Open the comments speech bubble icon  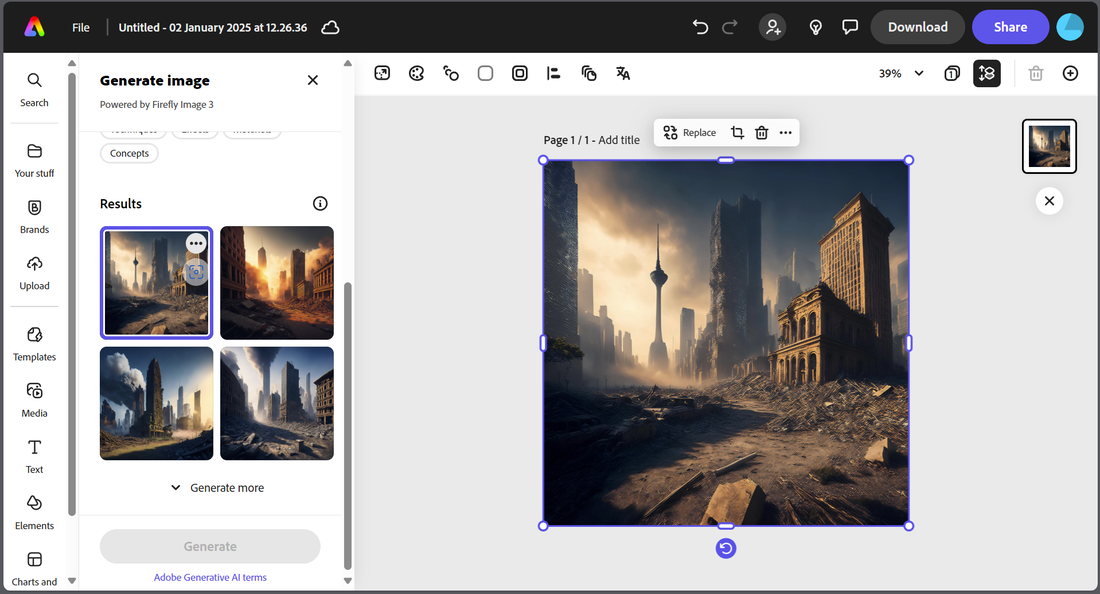pos(850,27)
